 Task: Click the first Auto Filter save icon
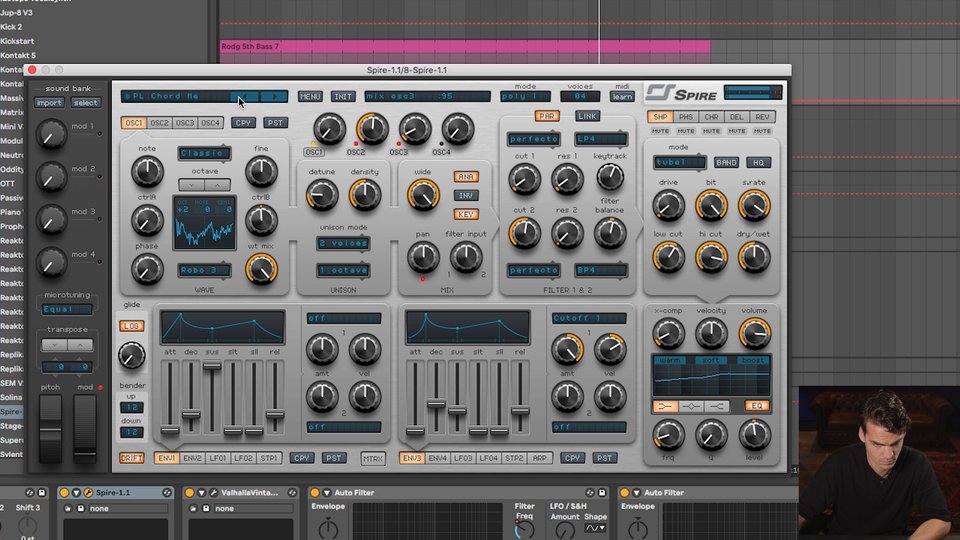602,492
